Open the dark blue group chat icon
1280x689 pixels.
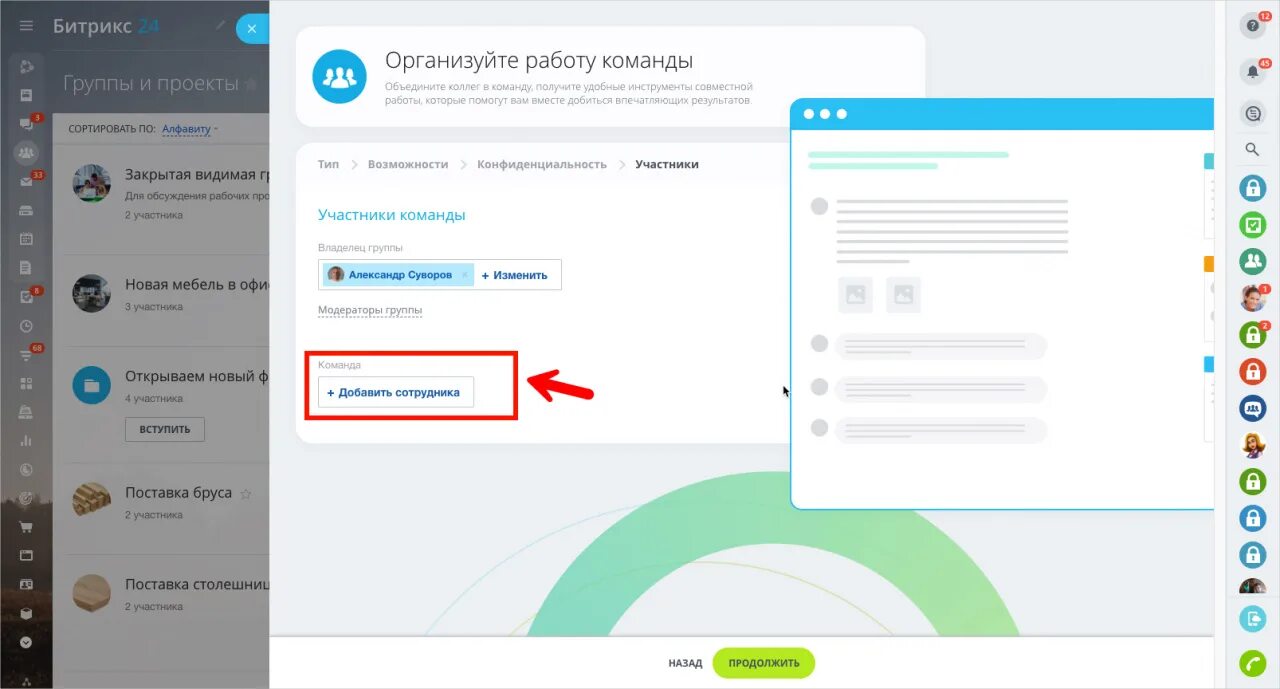[x=1253, y=408]
